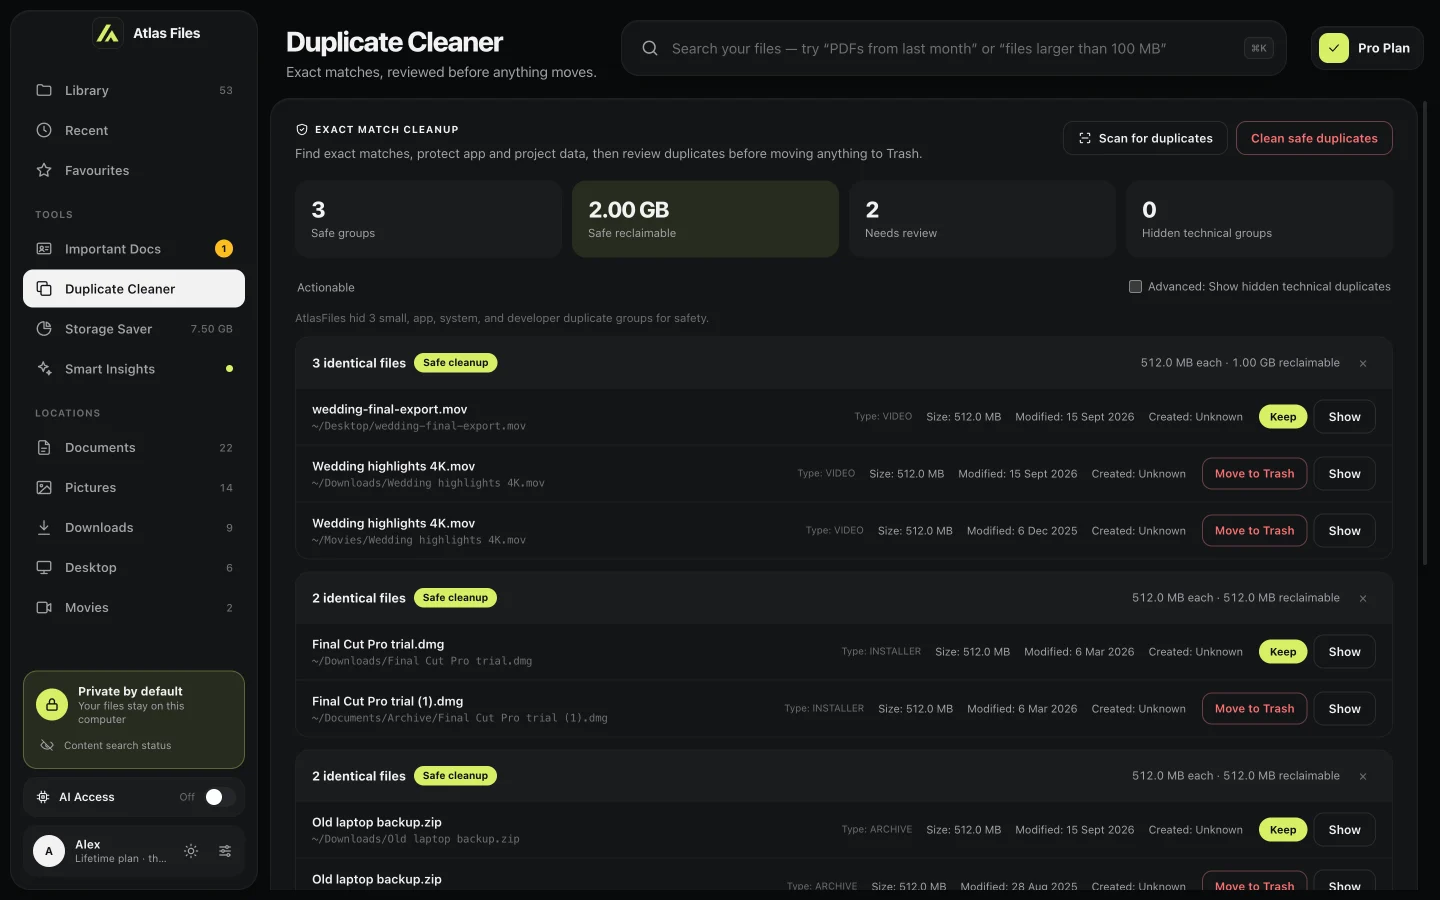Image resolution: width=1440 pixels, height=900 pixels.
Task: Switch theme with the sun icon
Action: point(191,851)
